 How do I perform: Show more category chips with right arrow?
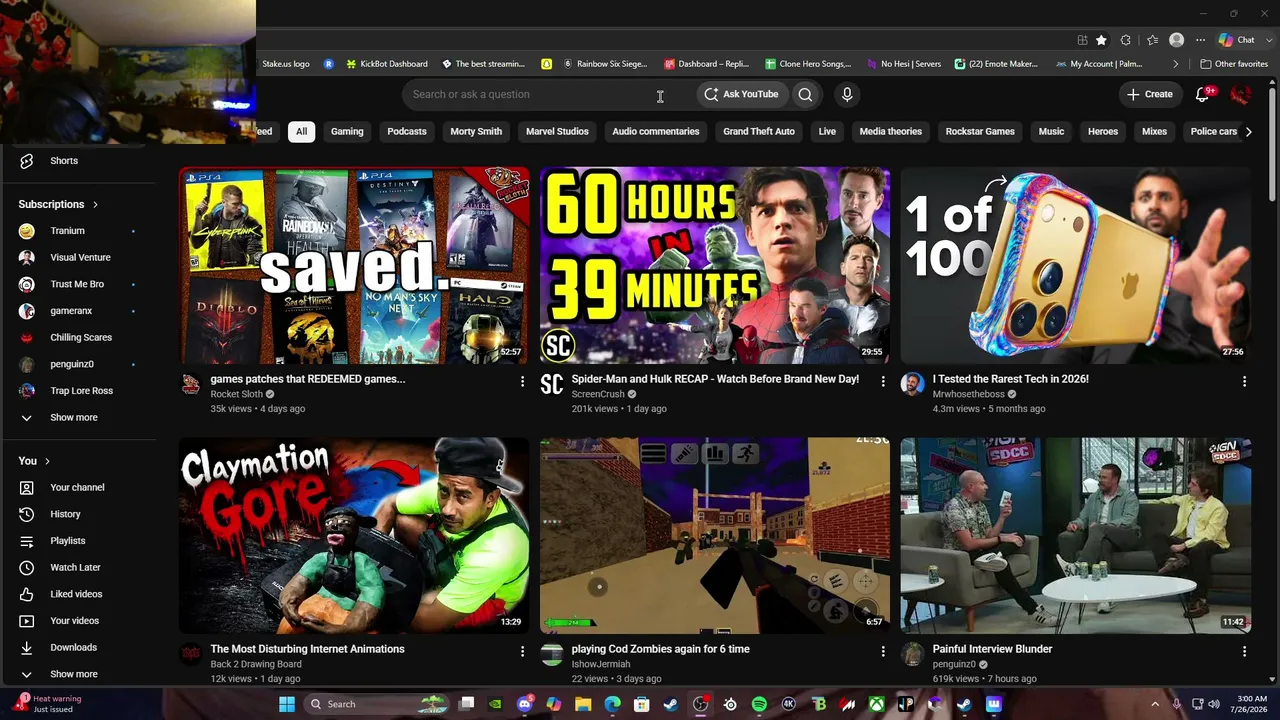(x=1248, y=131)
